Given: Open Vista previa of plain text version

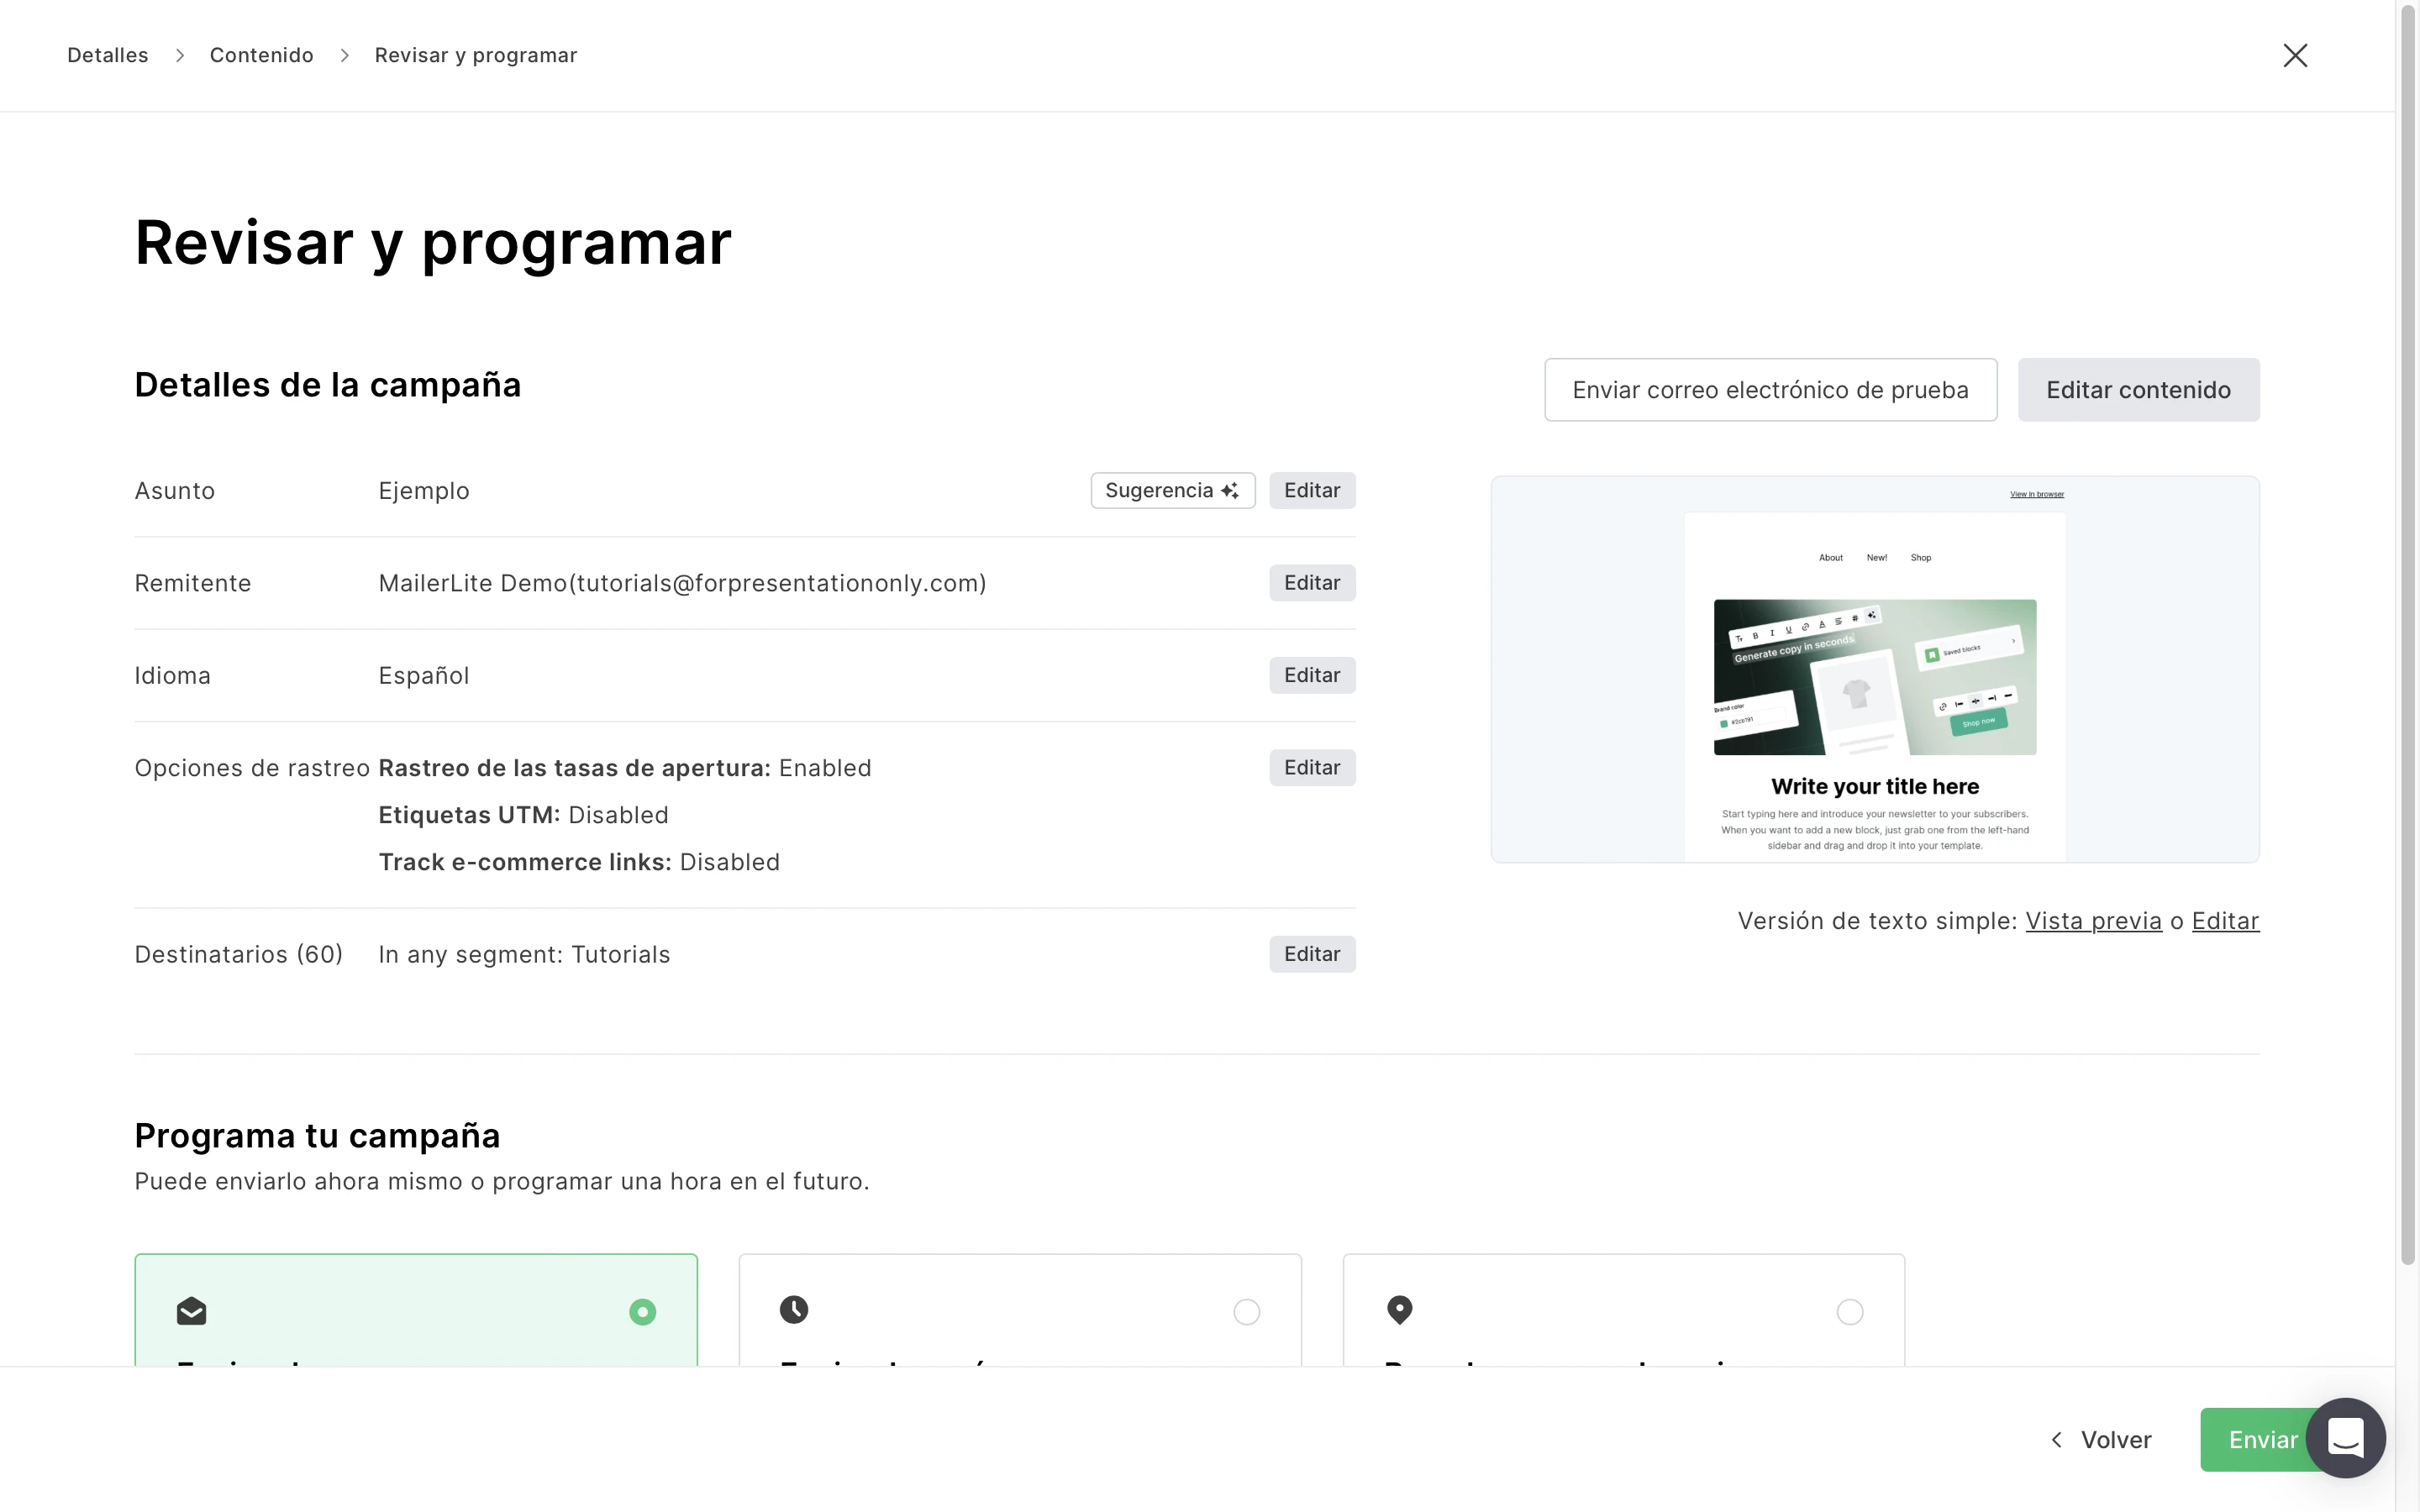Looking at the screenshot, I should 2093,921.
